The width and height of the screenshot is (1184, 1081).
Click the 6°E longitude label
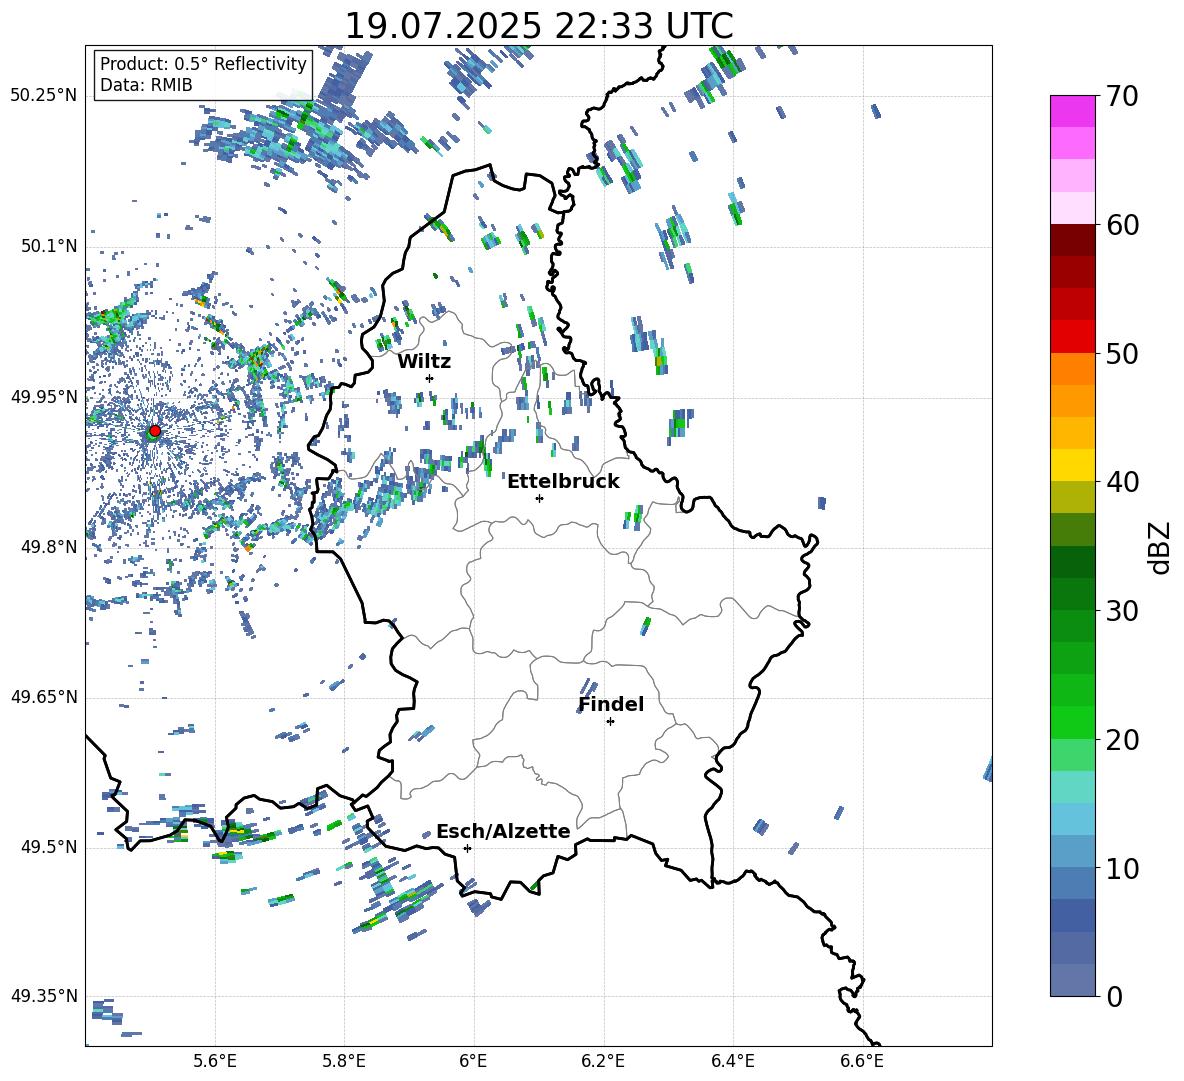point(473,1062)
